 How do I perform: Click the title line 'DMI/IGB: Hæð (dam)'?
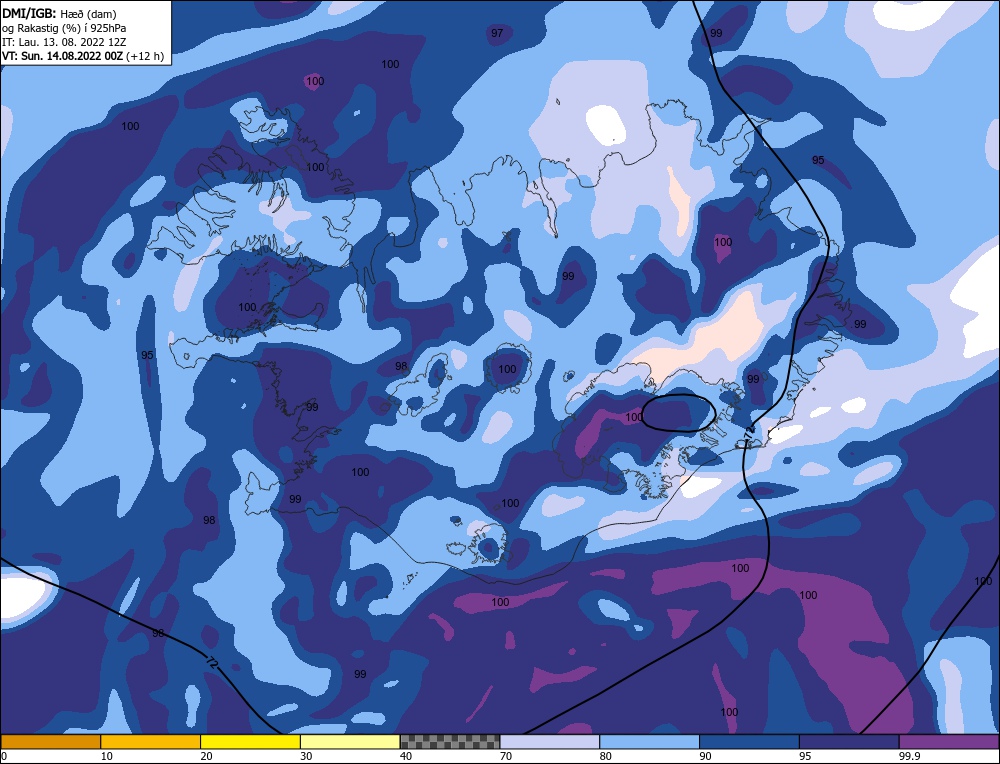pos(59,13)
